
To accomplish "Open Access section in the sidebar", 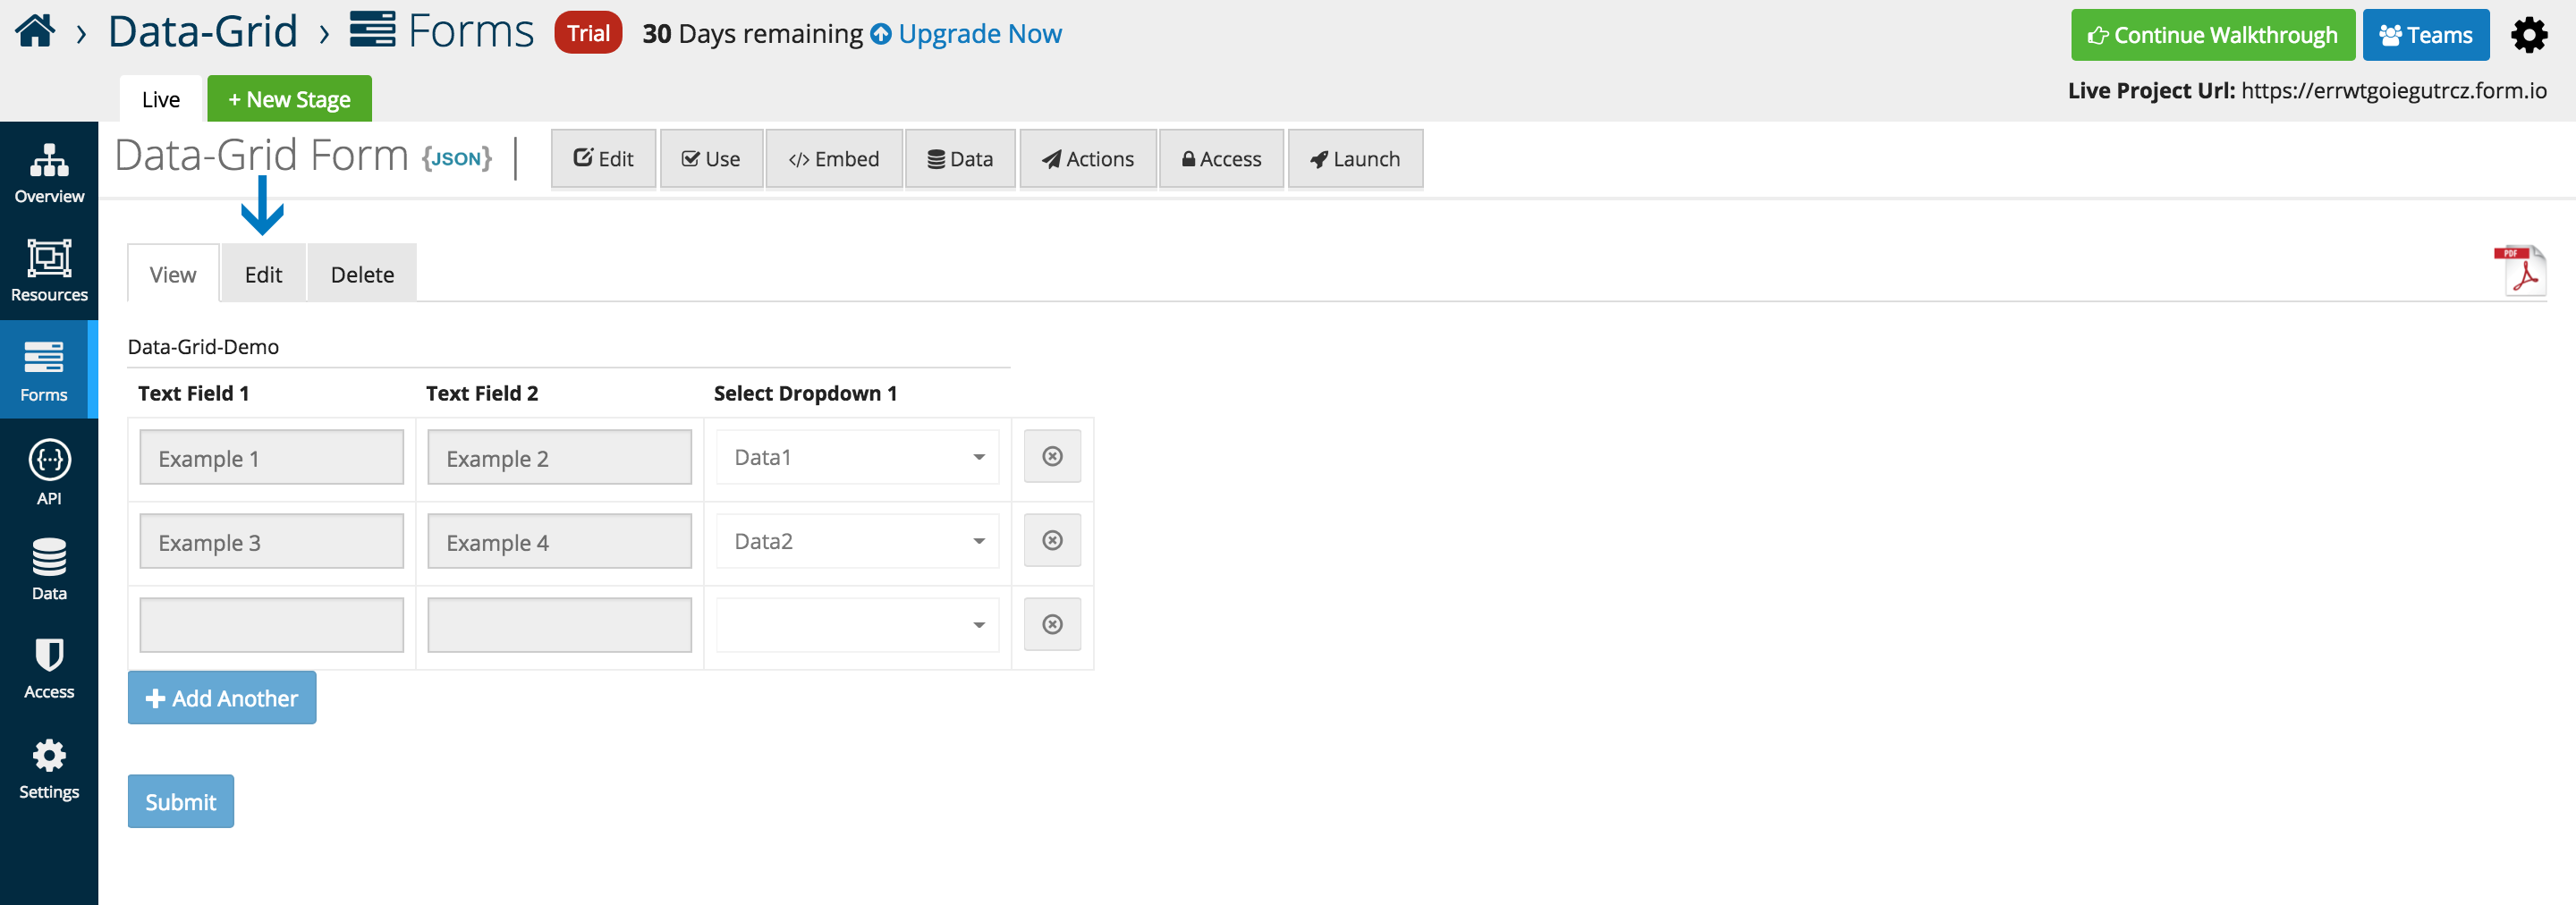I will click(49, 668).
